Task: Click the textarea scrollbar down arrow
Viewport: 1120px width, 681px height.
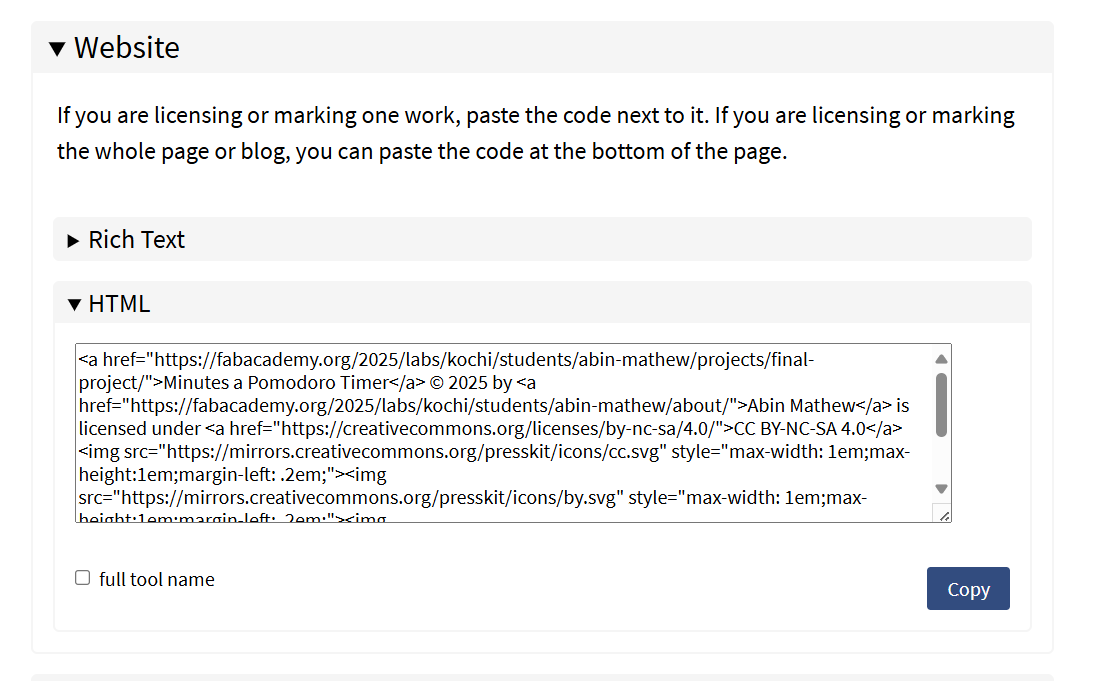Action: point(941,489)
